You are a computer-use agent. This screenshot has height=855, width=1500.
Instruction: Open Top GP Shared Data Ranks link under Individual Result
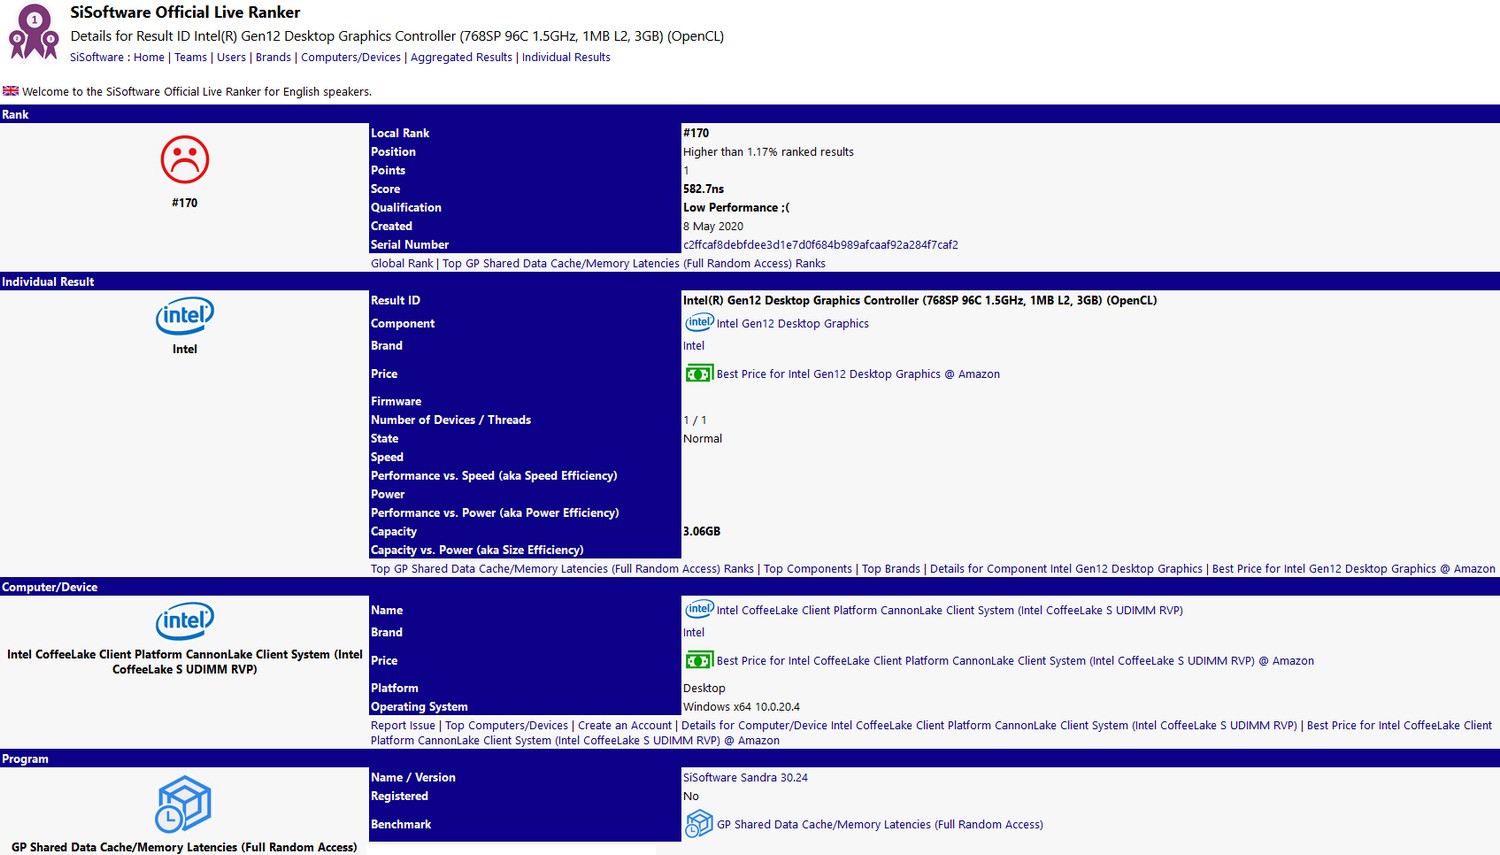tap(562, 569)
